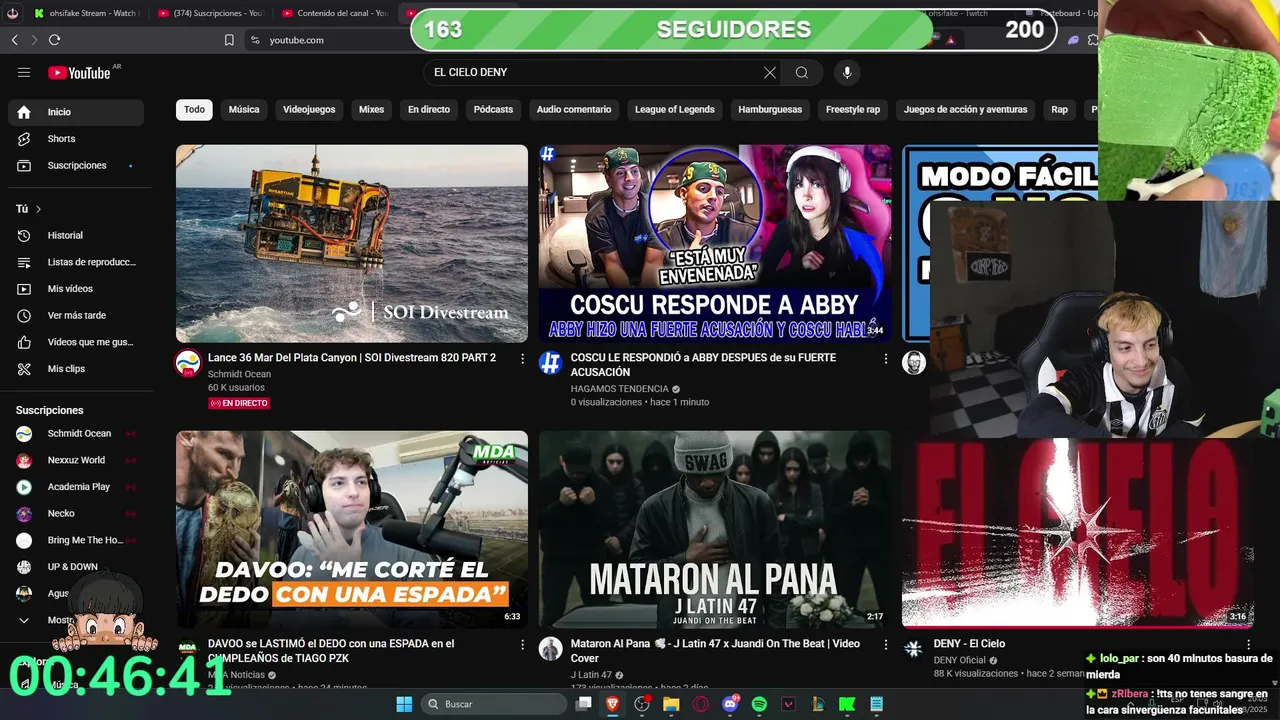1280x720 pixels.
Task: Clear the search box text
Action: (x=770, y=72)
